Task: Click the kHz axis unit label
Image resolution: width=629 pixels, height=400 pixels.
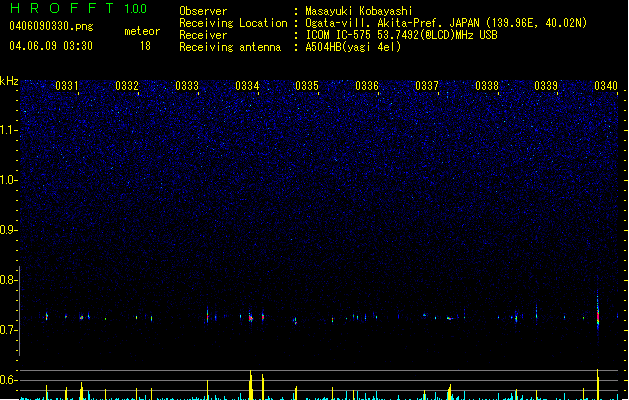Action: point(9,81)
